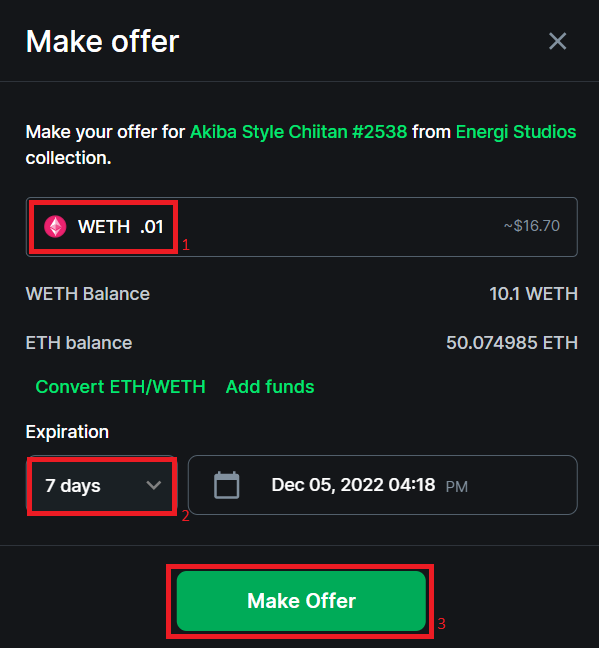Screen dimensions: 599x648
Task: Open the calendar icon for expiration date
Action: [x=227, y=485]
